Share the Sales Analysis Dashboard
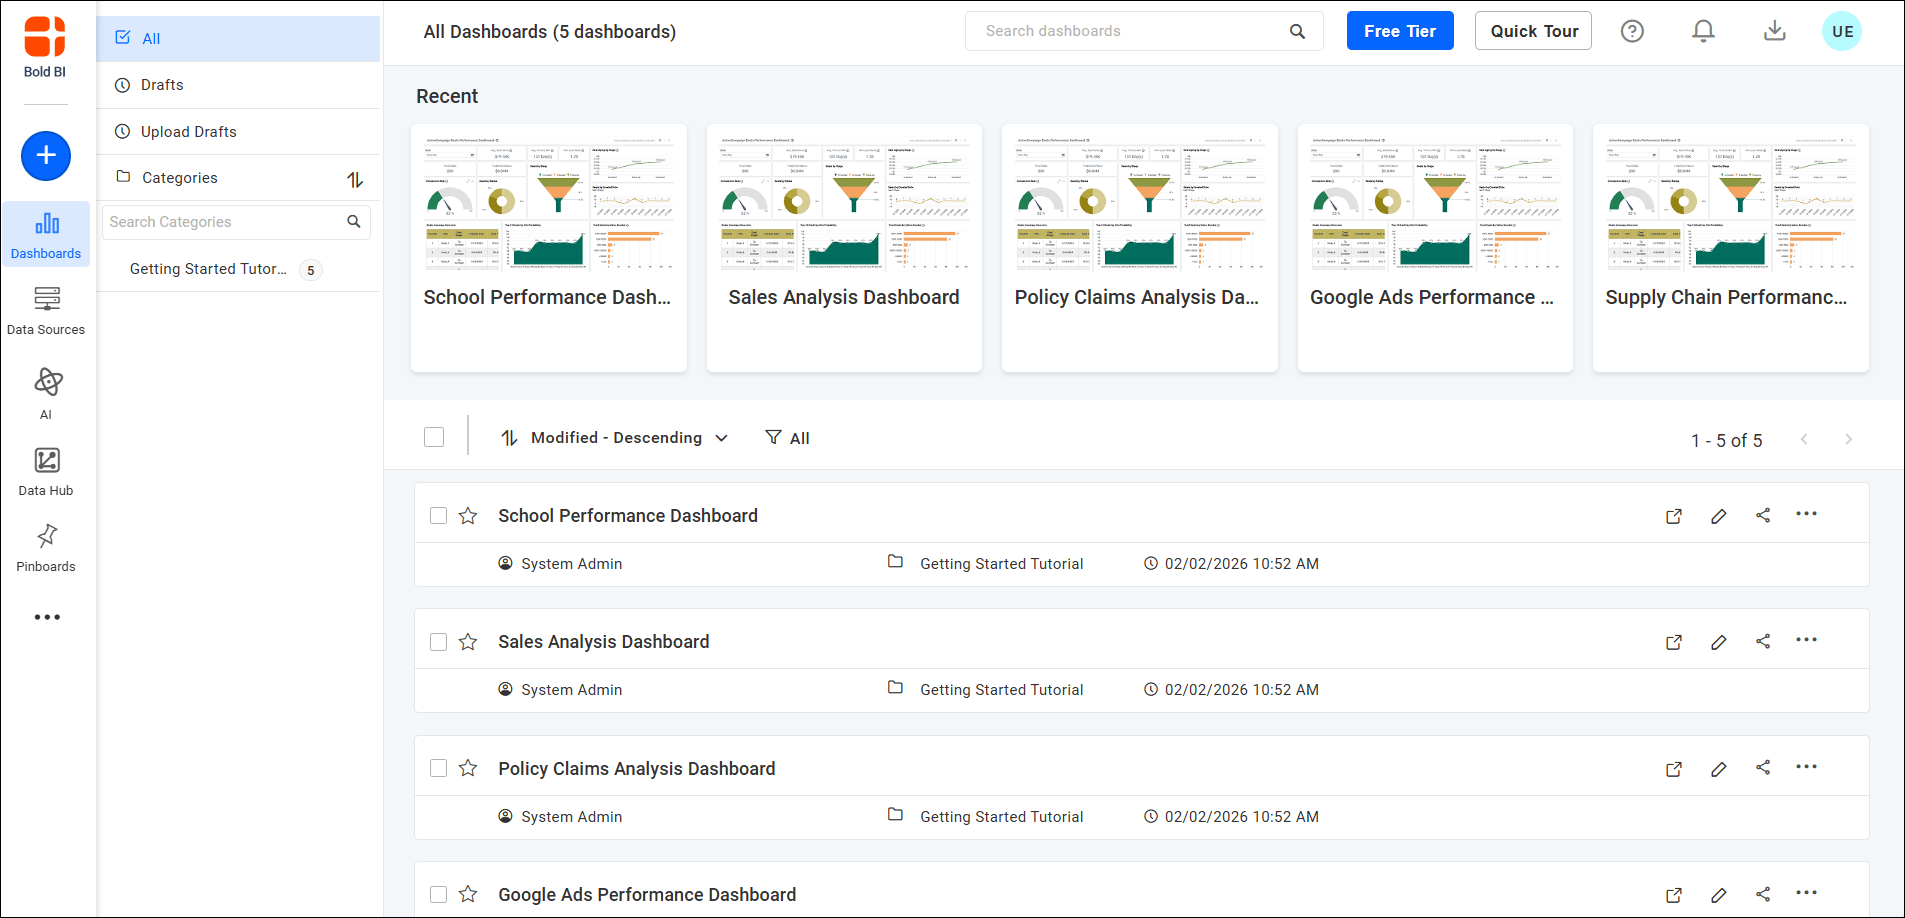 coord(1763,641)
